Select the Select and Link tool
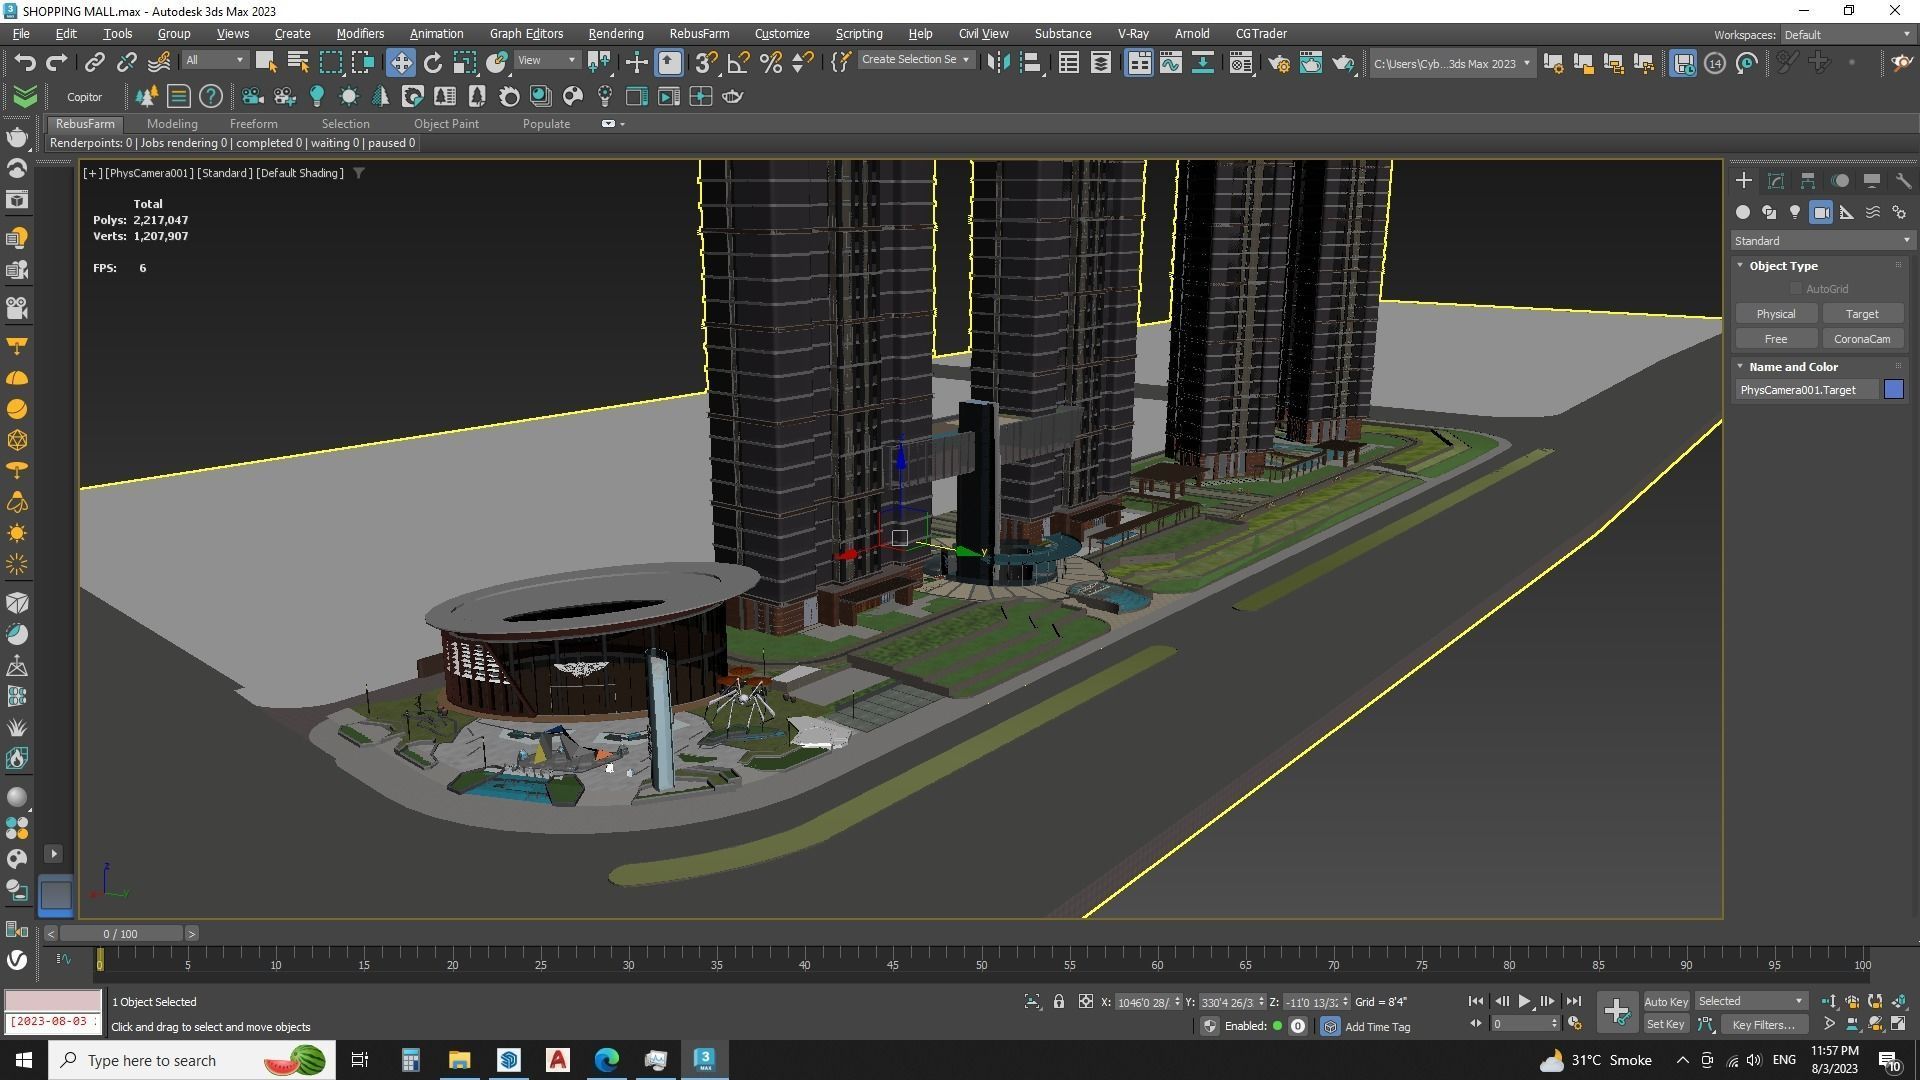Image resolution: width=1920 pixels, height=1080 pixels. click(x=94, y=62)
